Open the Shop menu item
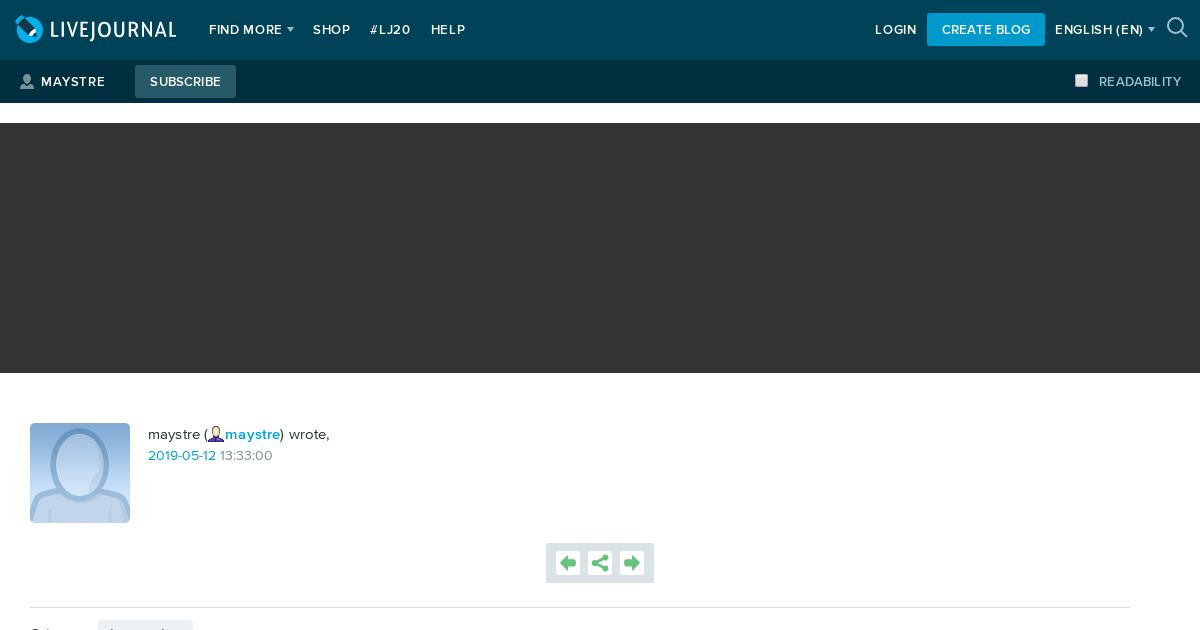This screenshot has width=1200, height=630. click(x=332, y=30)
